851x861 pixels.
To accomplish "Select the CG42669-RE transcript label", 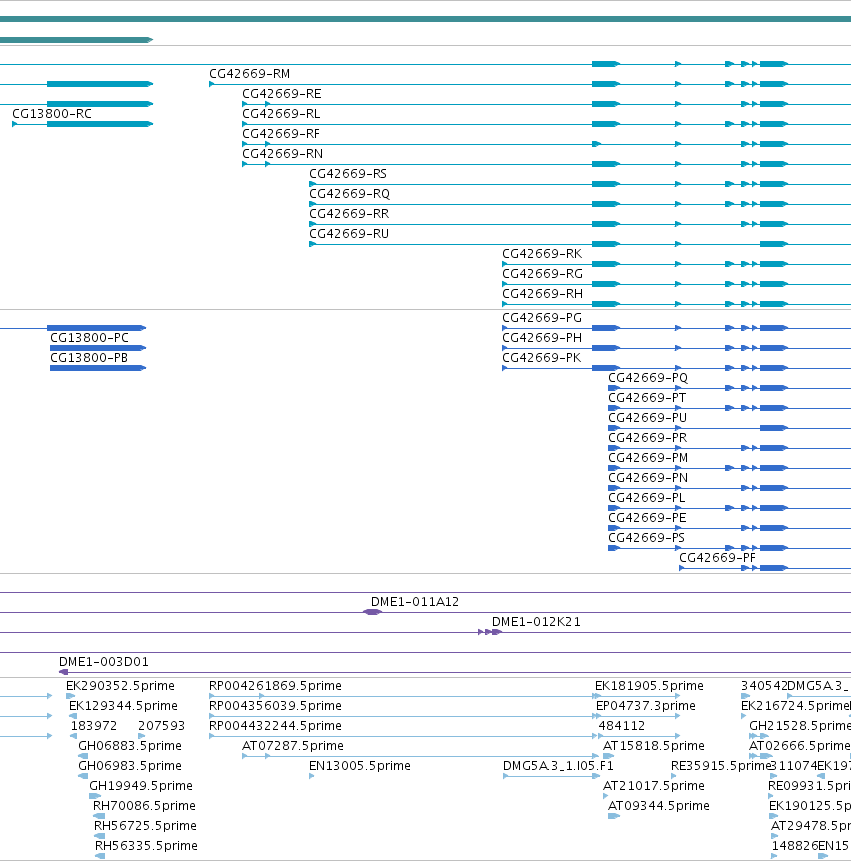I will tap(282, 94).
